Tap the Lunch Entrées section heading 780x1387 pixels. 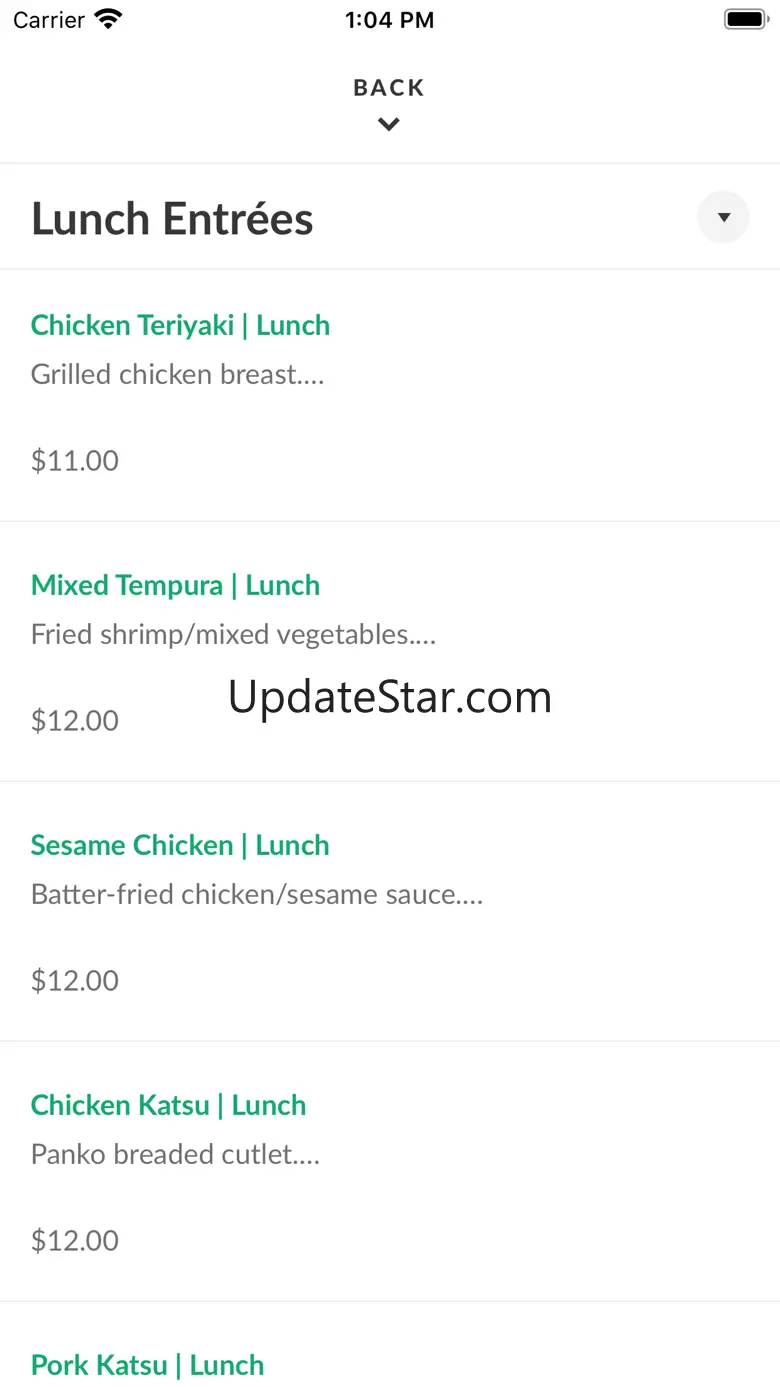click(172, 219)
